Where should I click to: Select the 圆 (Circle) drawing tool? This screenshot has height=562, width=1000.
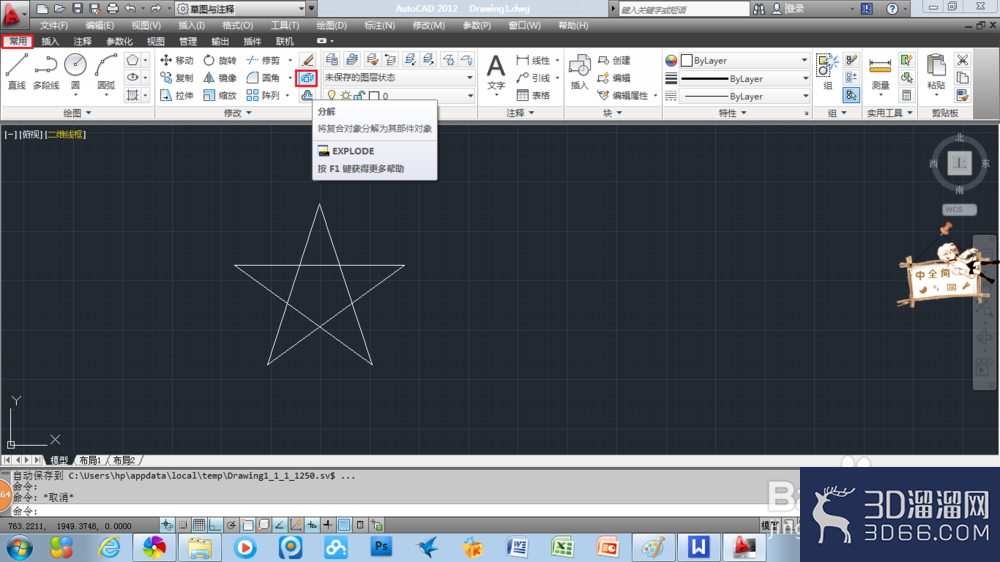(x=75, y=71)
